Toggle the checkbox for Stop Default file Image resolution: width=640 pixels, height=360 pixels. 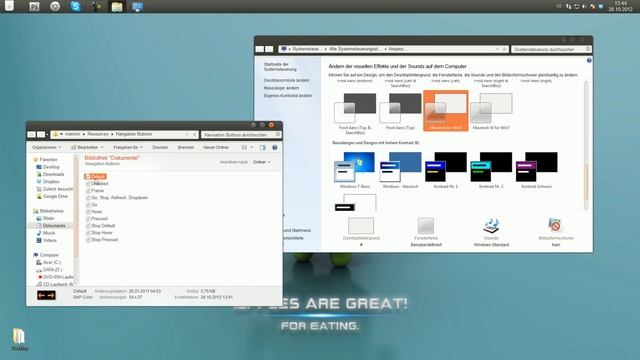pos(88,225)
